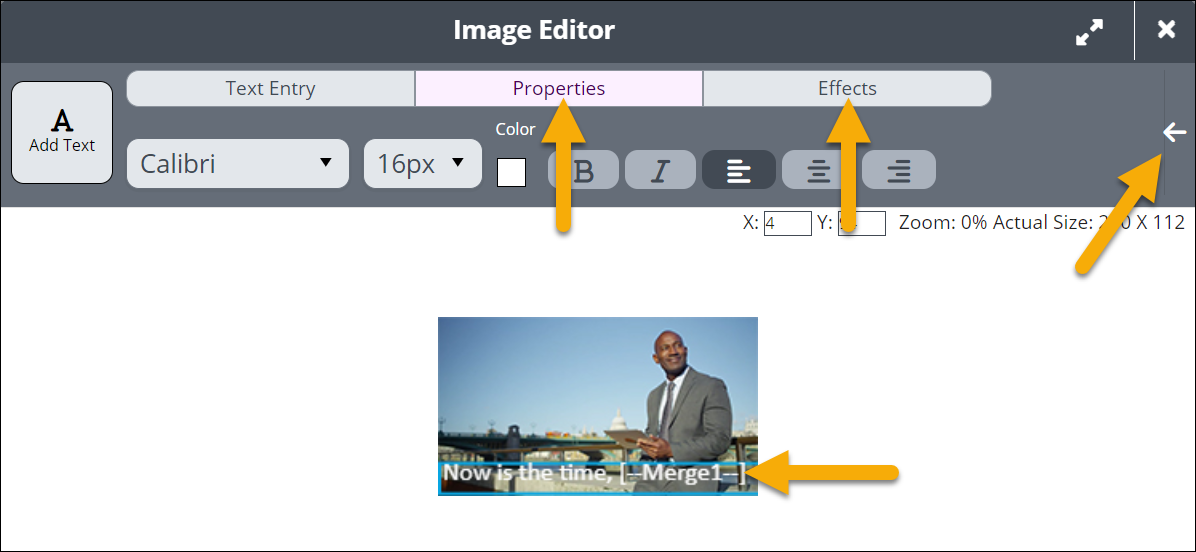Click the Add Text button

[x=62, y=132]
